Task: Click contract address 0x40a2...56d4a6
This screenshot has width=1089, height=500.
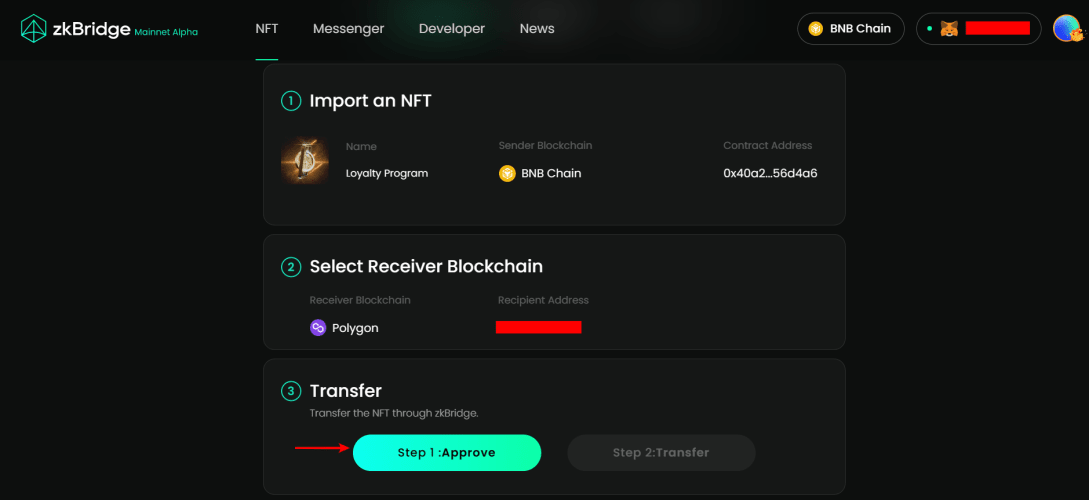Action: 770,174
